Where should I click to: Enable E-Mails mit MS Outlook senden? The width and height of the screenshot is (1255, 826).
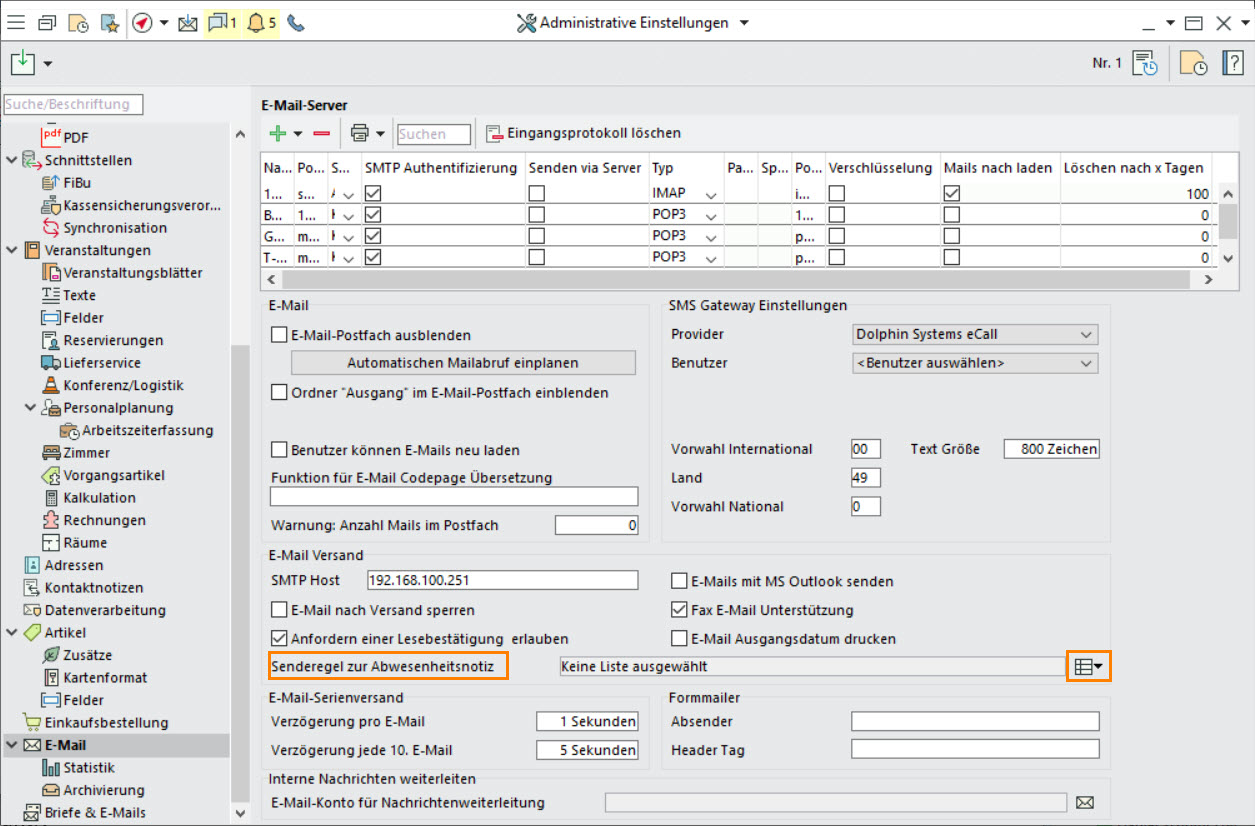(x=680, y=581)
